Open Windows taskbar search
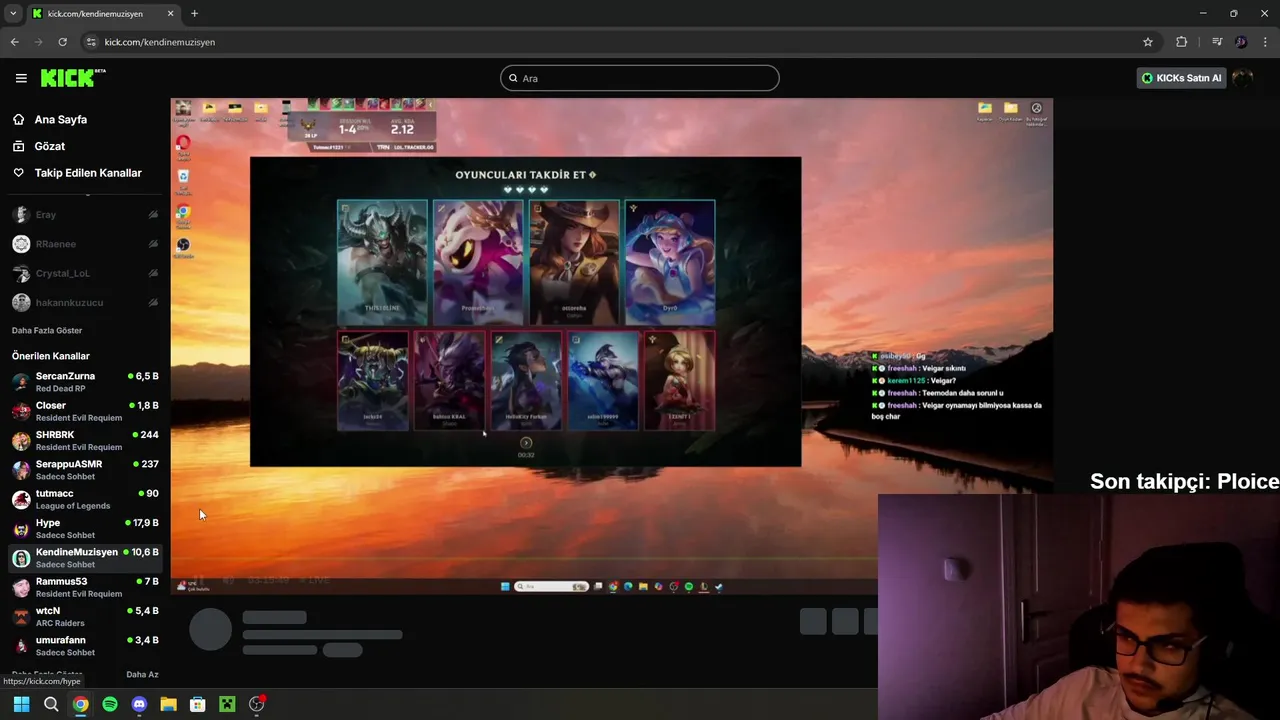Screen dimensions: 1280x720 (x=51, y=704)
